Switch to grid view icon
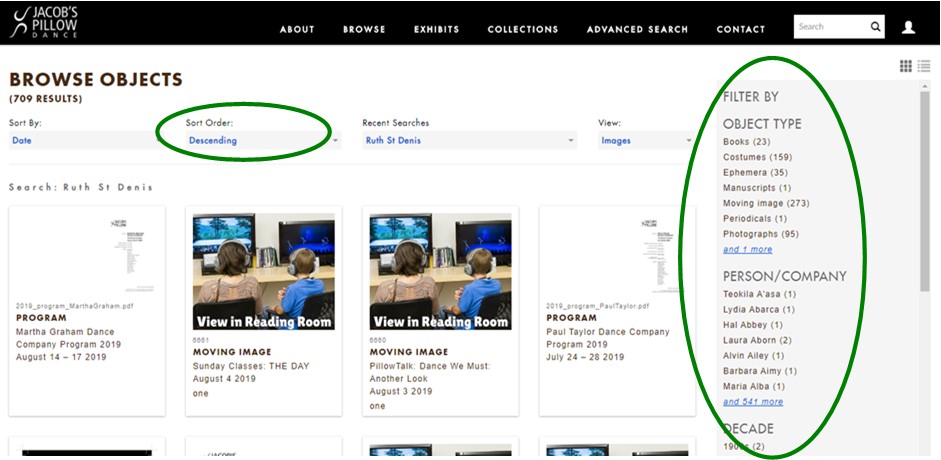This screenshot has width=941, height=460. (905, 66)
